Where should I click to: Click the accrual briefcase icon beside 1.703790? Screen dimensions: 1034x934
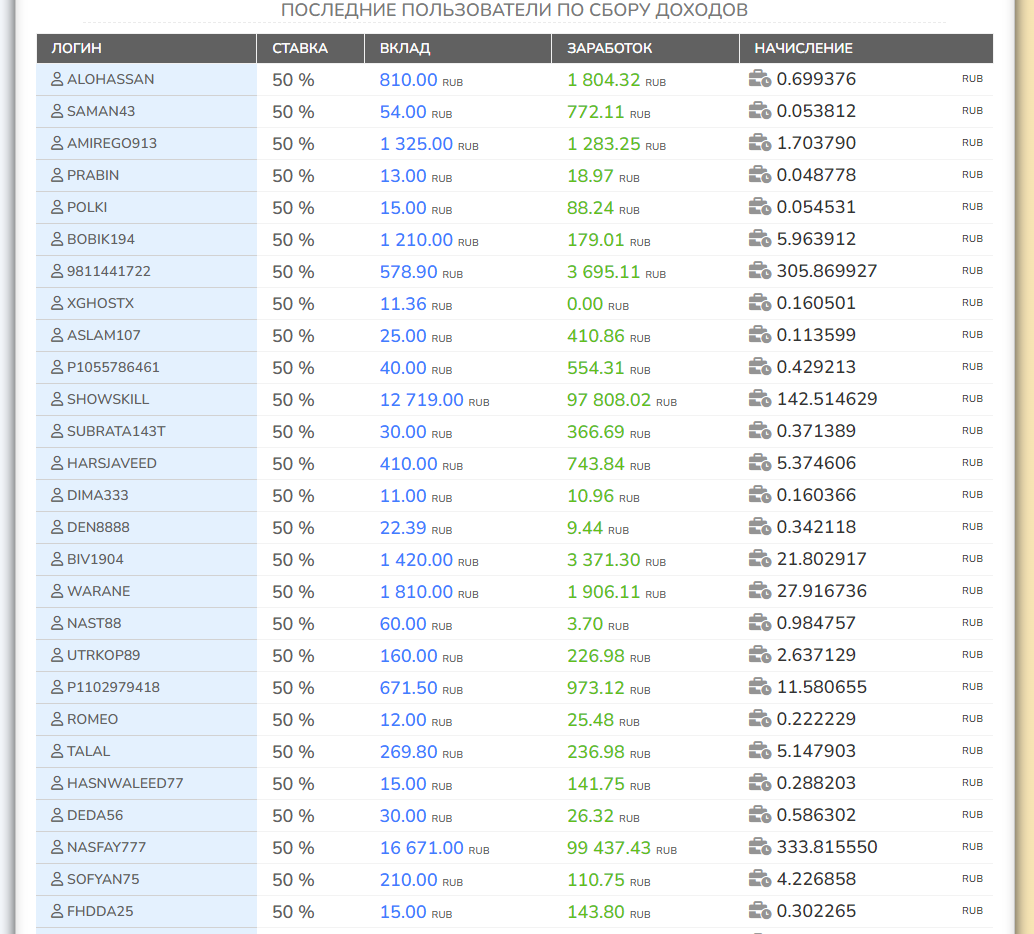[760, 142]
